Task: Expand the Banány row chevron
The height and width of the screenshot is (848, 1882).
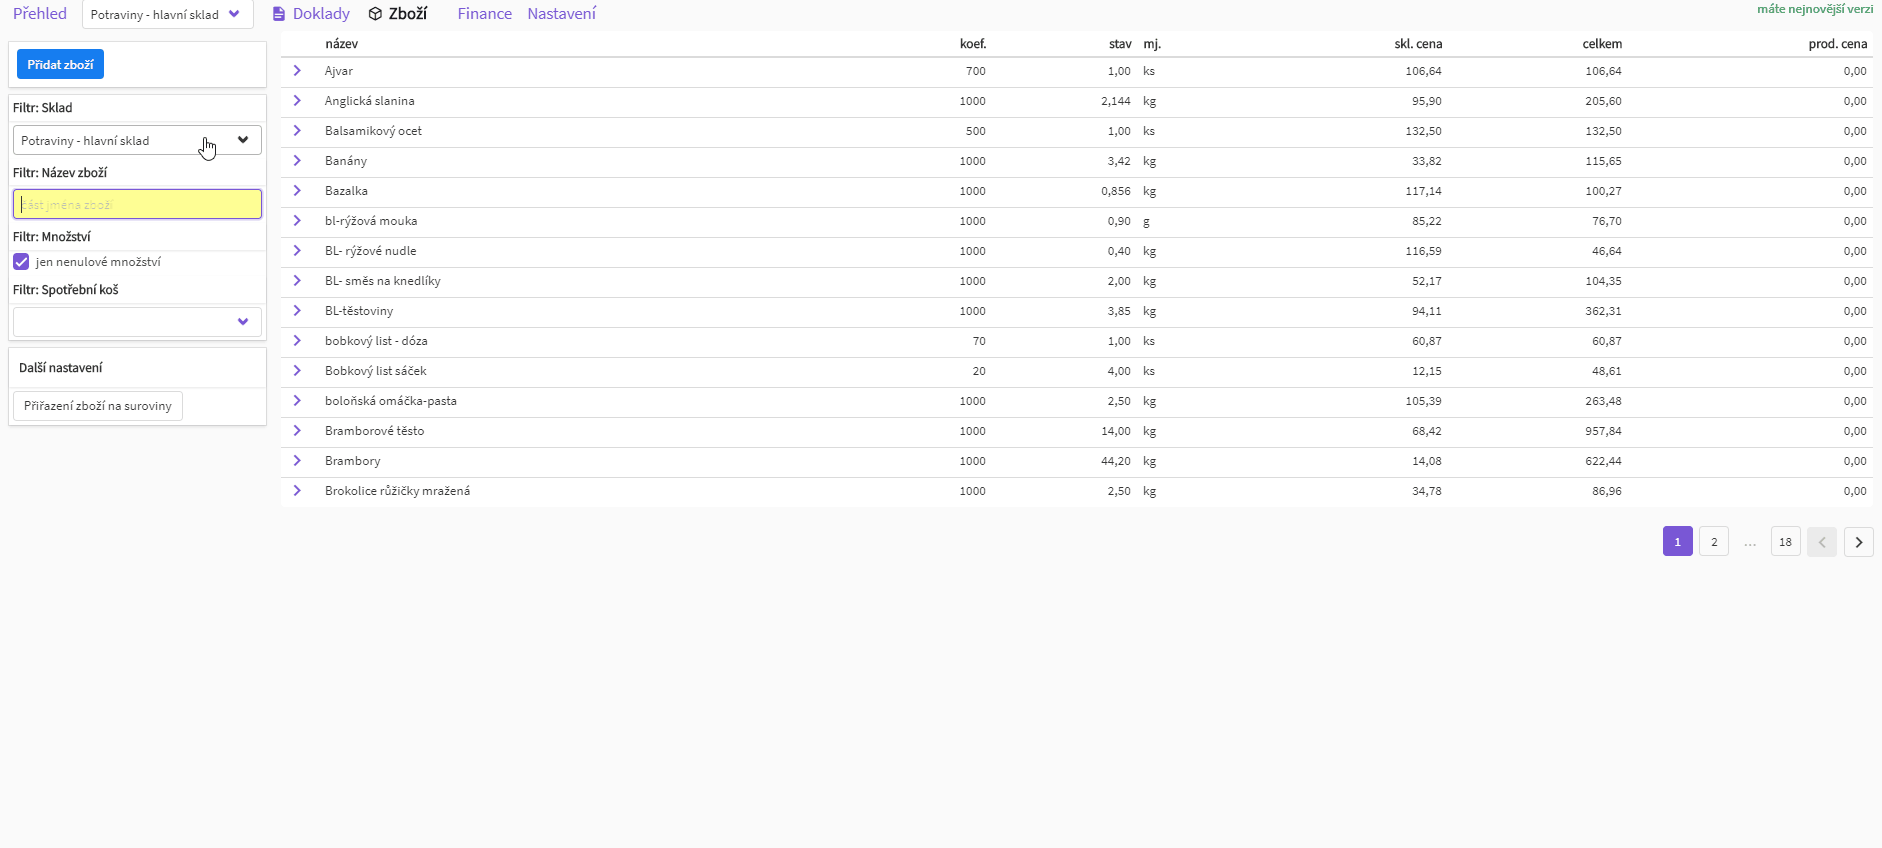Action: 297,161
